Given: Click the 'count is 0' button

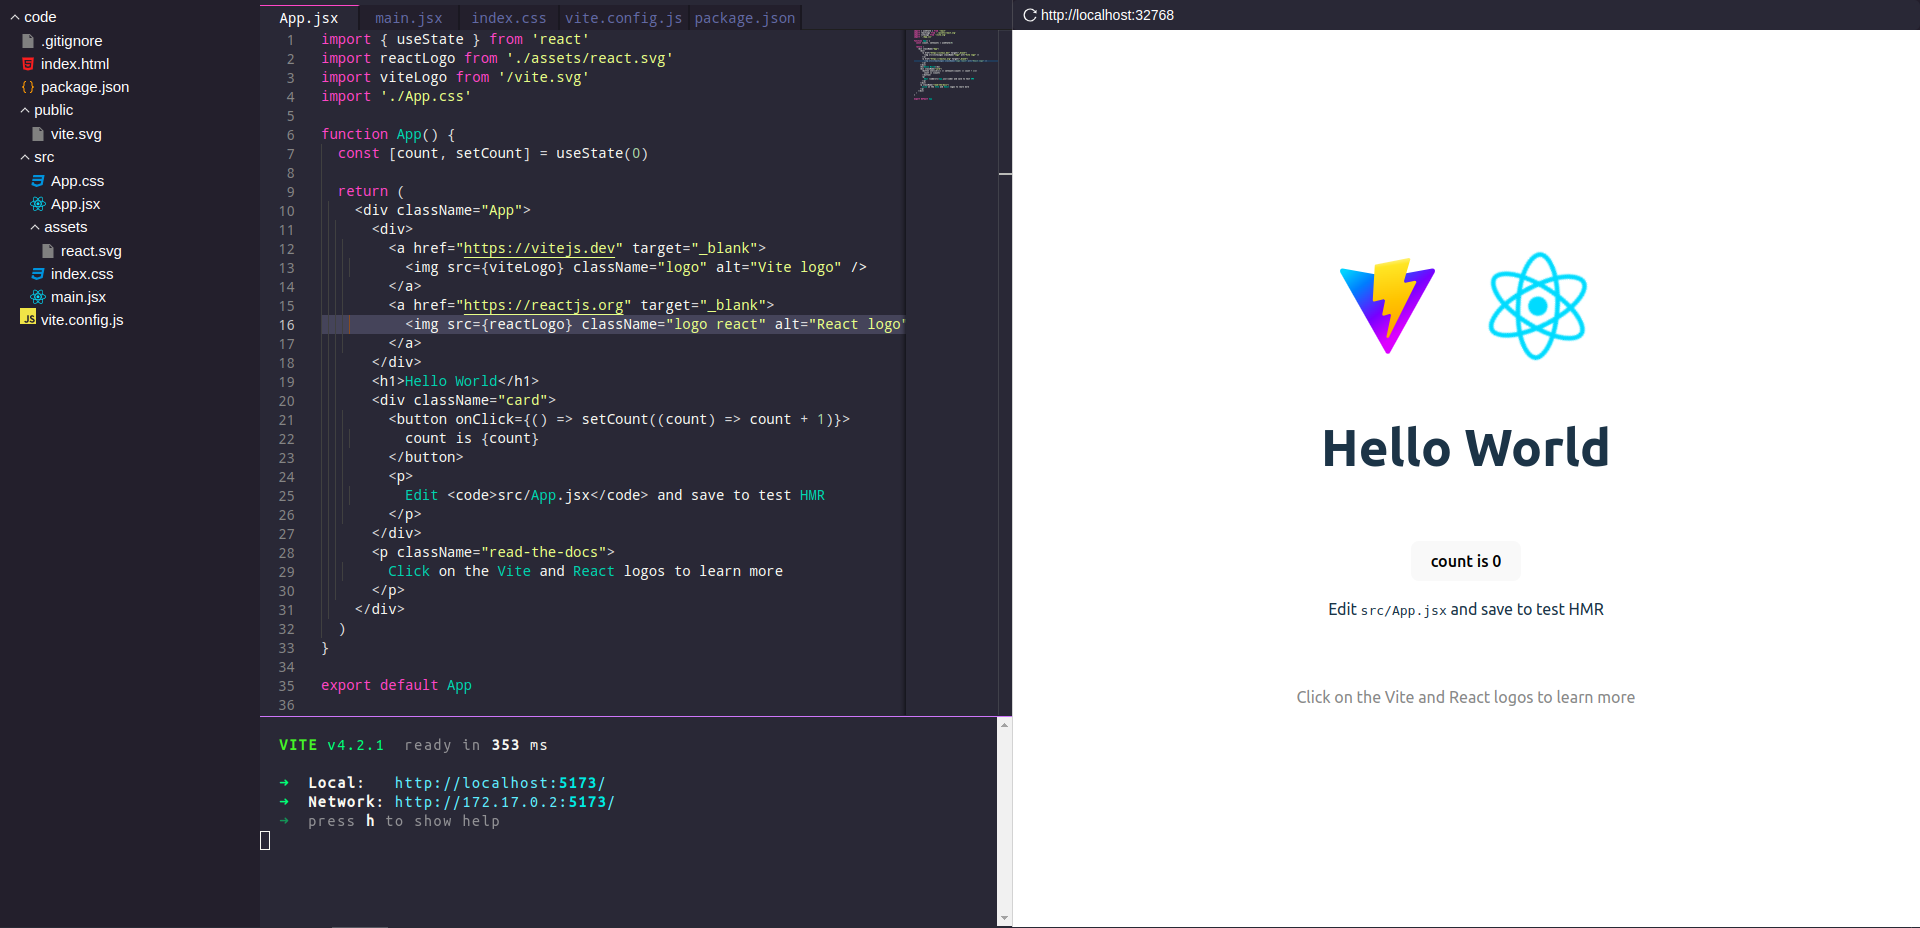Looking at the screenshot, I should [1466, 561].
